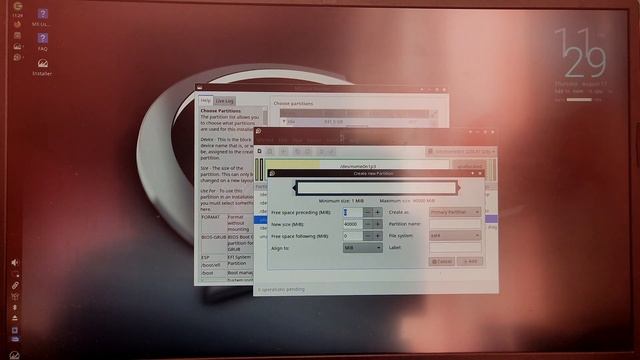Open the View menu in GParted
Viewport: 640px width, 360px height.
(x=297, y=140)
